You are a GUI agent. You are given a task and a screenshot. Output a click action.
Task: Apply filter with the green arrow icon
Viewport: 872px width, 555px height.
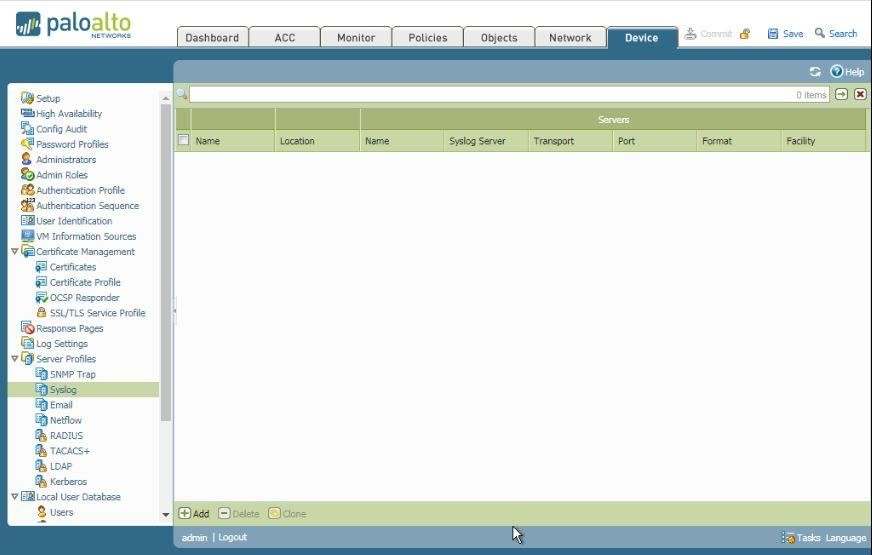tap(841, 94)
